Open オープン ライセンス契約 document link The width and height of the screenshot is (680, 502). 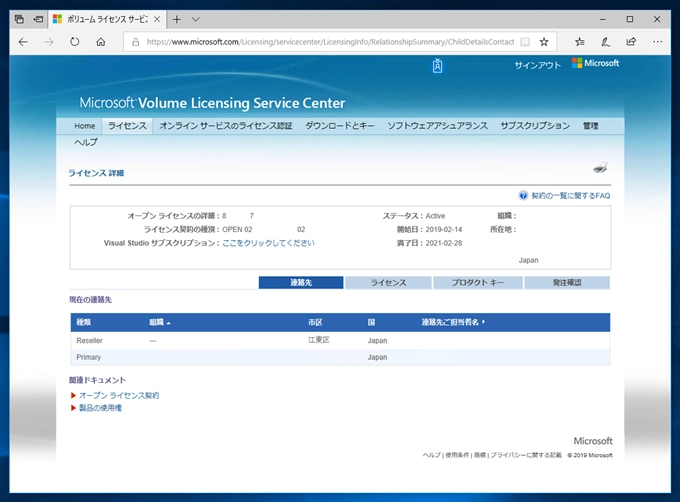[119, 395]
